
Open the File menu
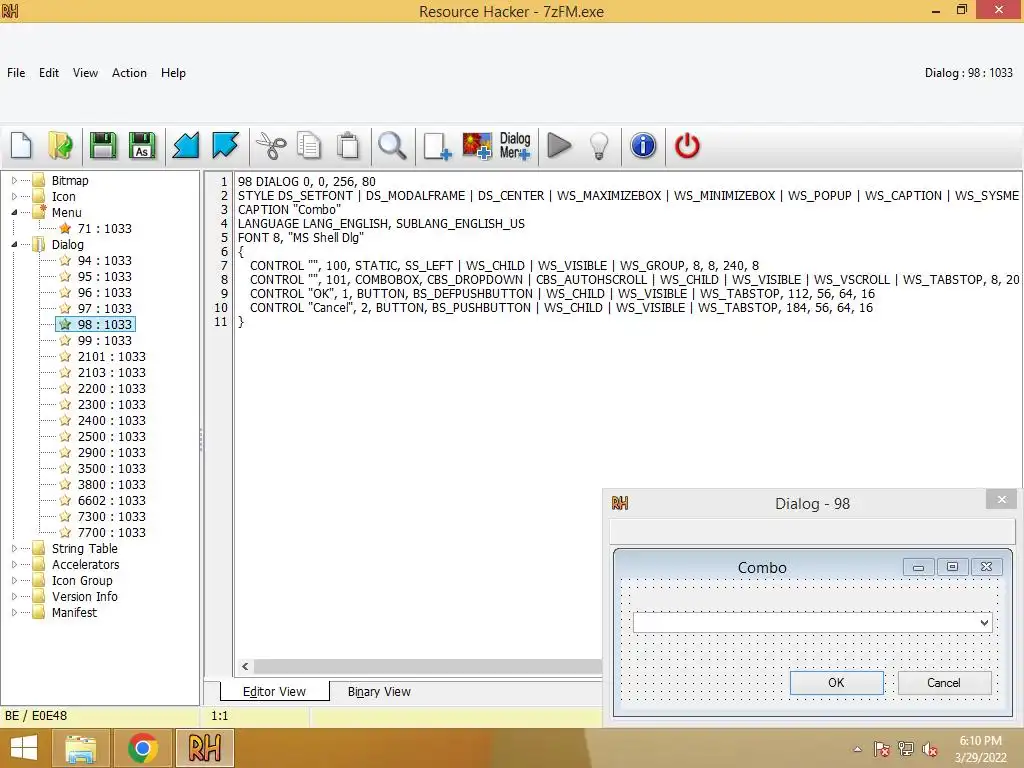tap(16, 73)
